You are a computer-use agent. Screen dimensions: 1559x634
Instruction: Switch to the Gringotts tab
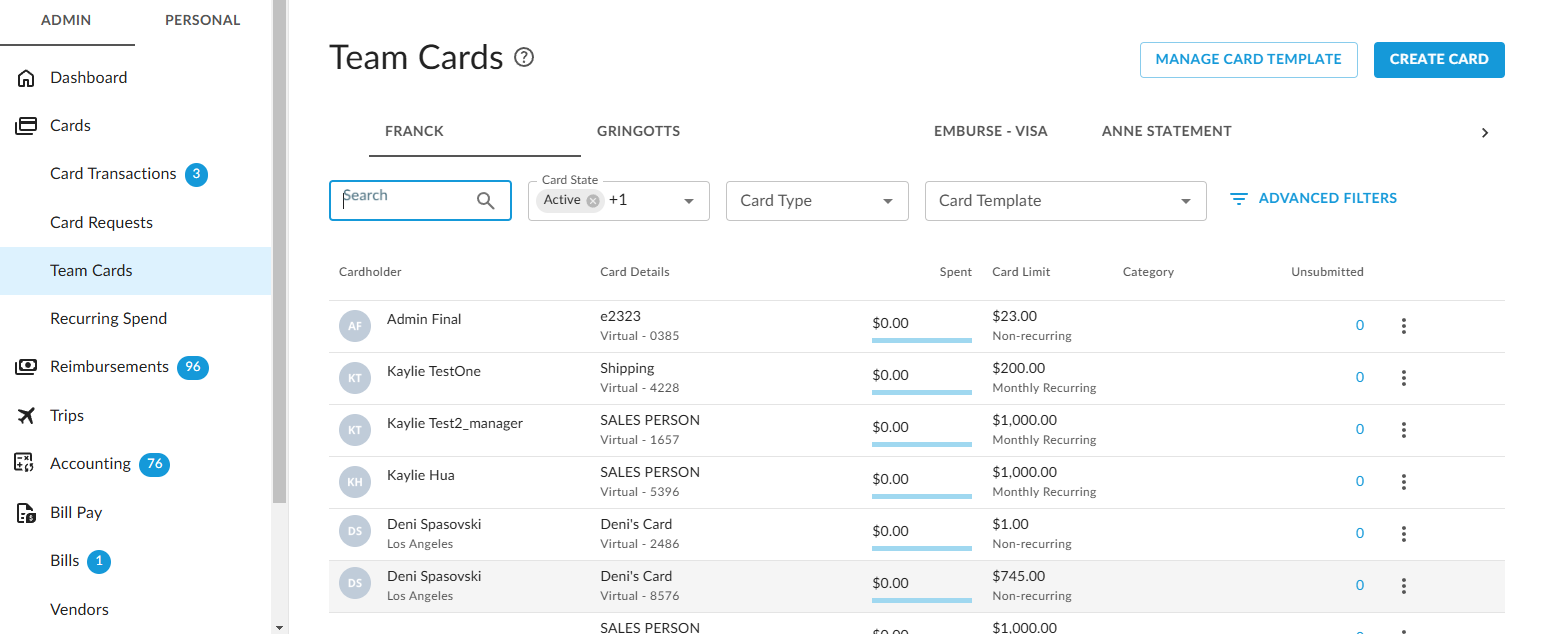click(x=638, y=131)
